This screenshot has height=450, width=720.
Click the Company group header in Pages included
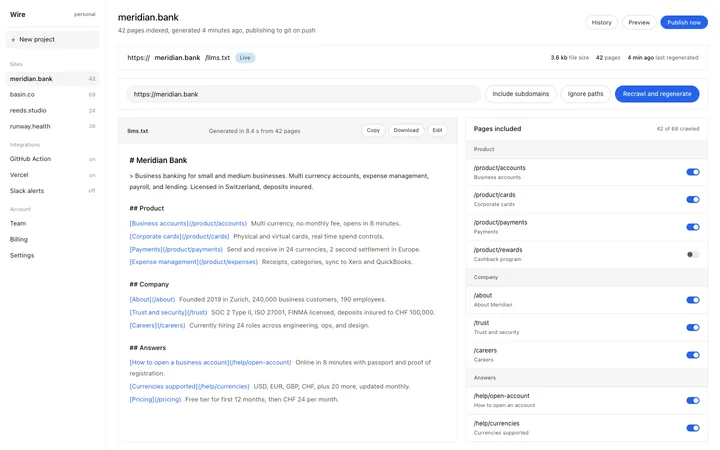tap(586, 277)
